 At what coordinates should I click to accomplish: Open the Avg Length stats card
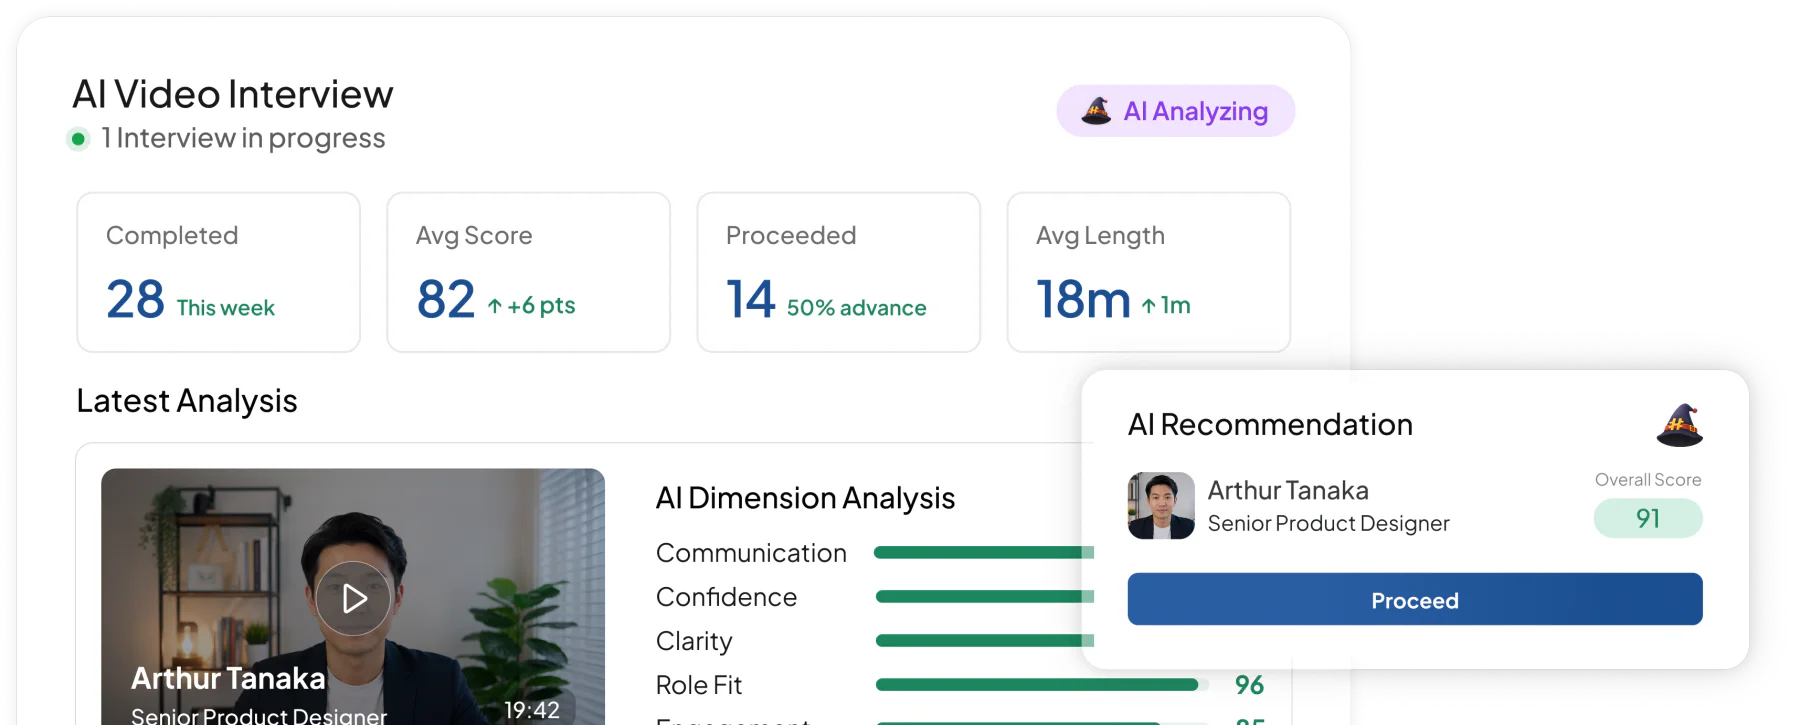pos(1149,272)
